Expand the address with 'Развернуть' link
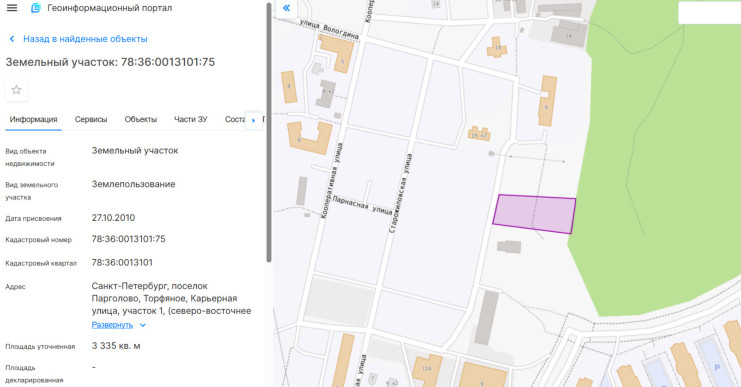The width and height of the screenshot is (741, 387). click(x=112, y=325)
